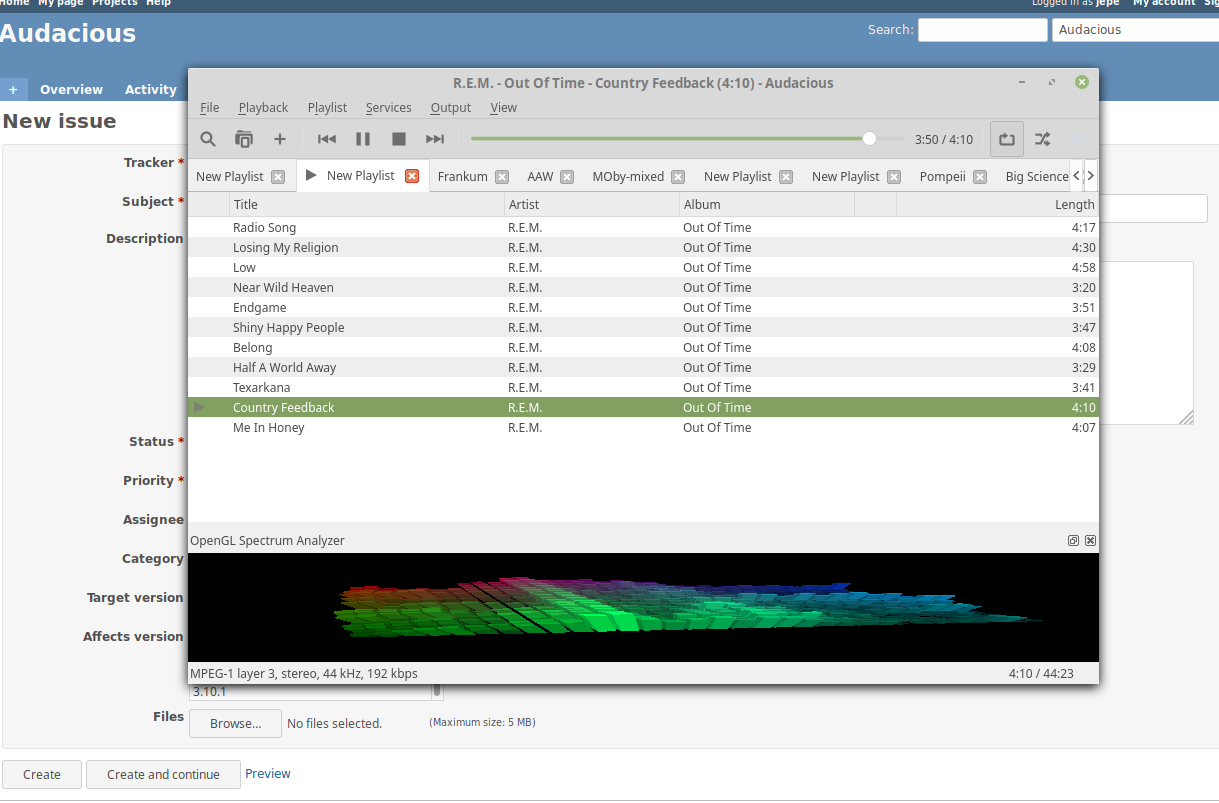Open the Audacious project jump dropdown
The width and height of the screenshot is (1219, 803).
tap(1135, 30)
